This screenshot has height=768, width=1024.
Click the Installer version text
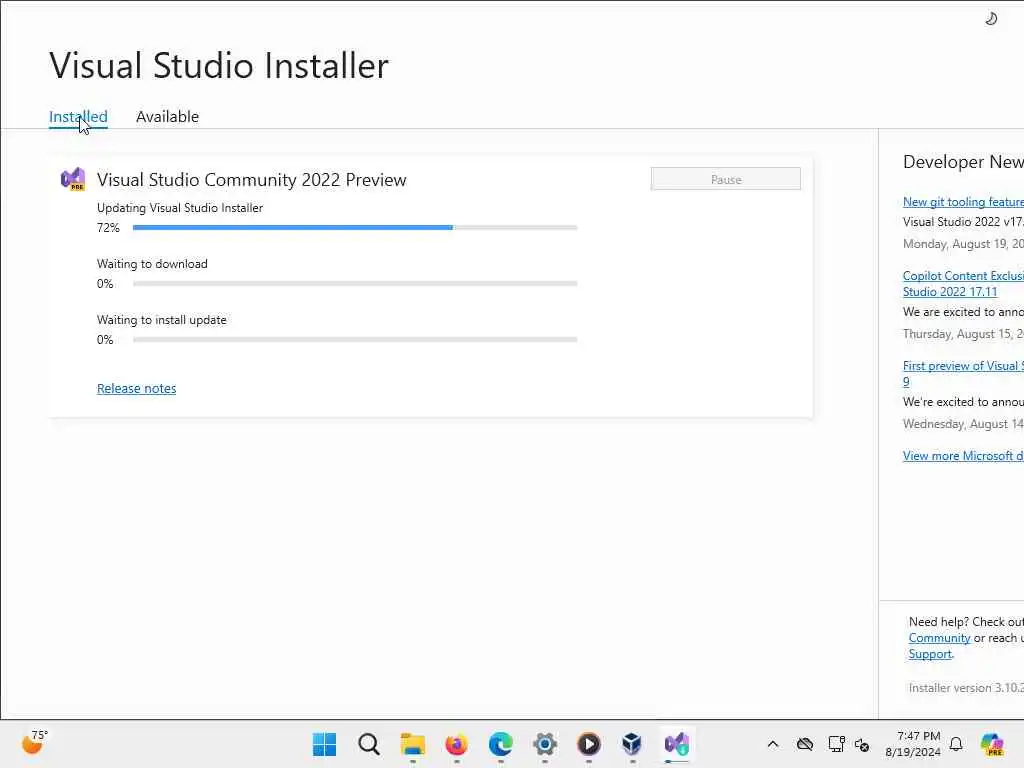pyautogui.click(x=966, y=688)
